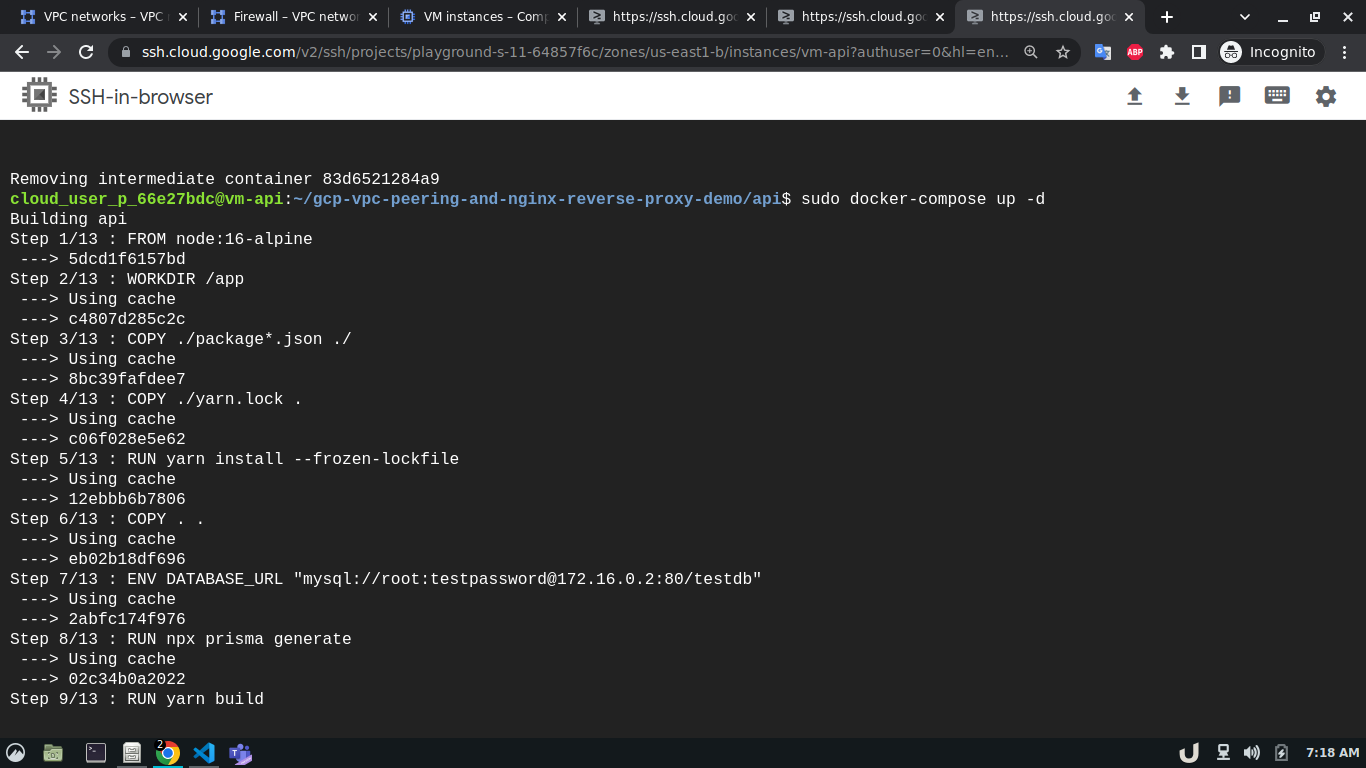Viewport: 1366px width, 768px height.
Task: Switch to the Firewall – VPC network tab
Action: pyautogui.click(x=293, y=17)
